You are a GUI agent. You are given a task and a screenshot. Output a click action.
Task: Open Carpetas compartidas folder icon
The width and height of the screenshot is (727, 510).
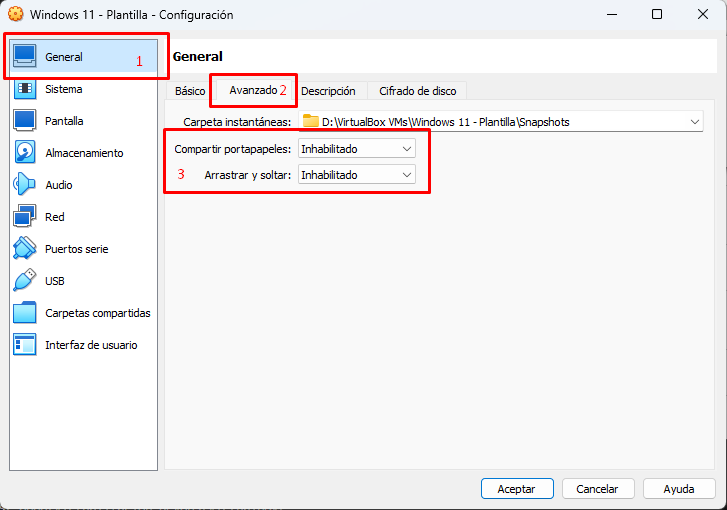click(25, 312)
